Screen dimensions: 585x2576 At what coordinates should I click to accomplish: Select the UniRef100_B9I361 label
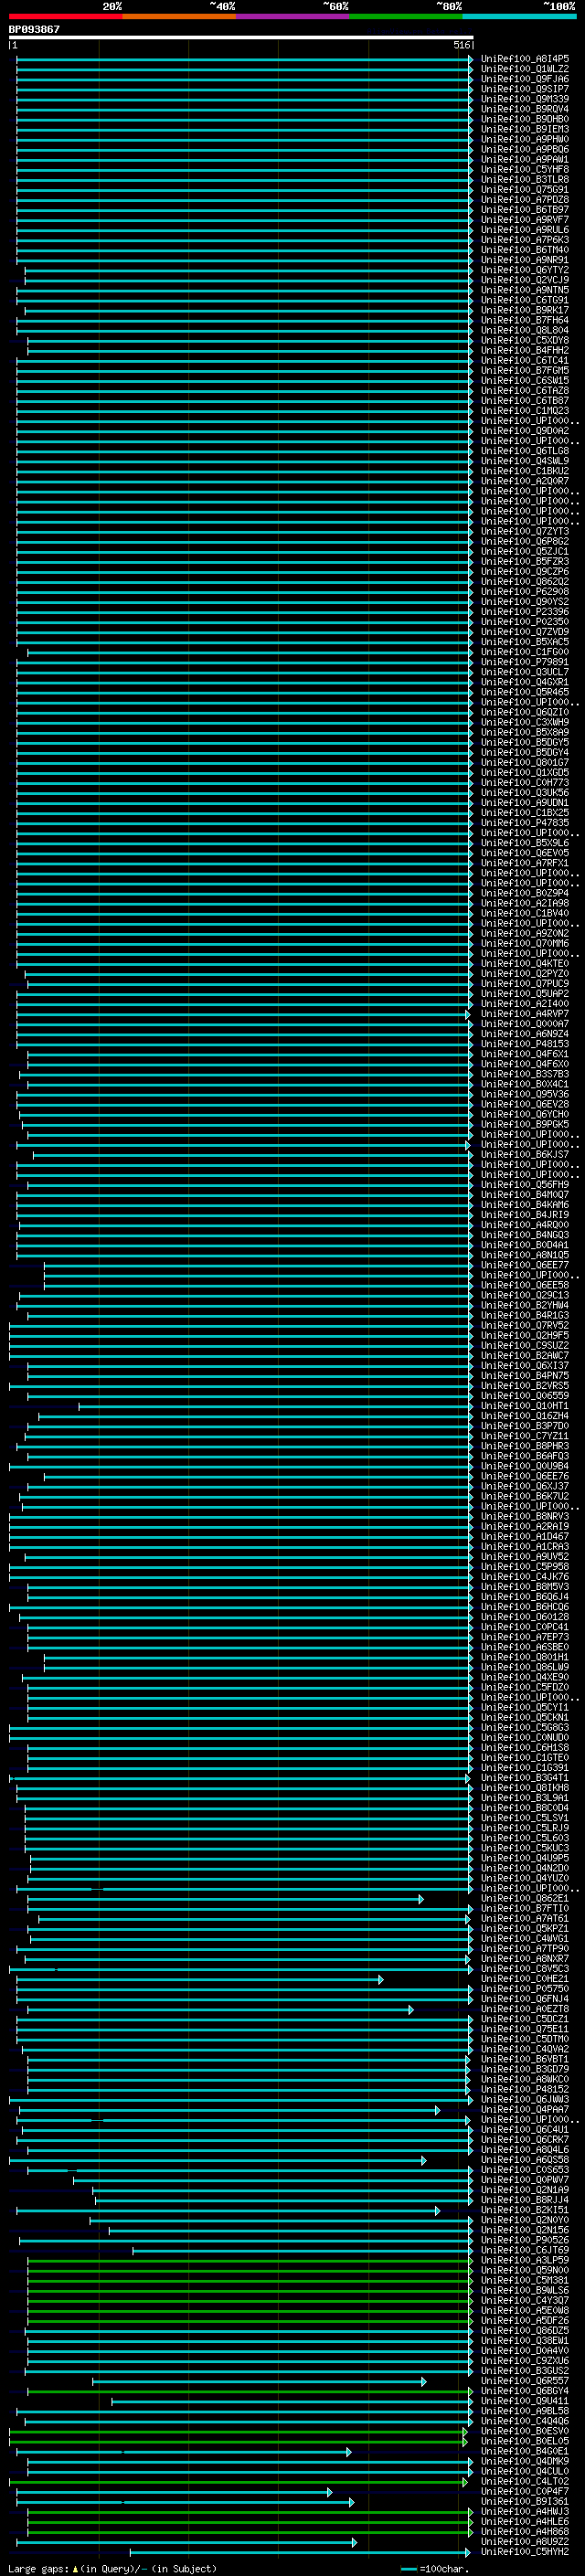coord(525,2501)
